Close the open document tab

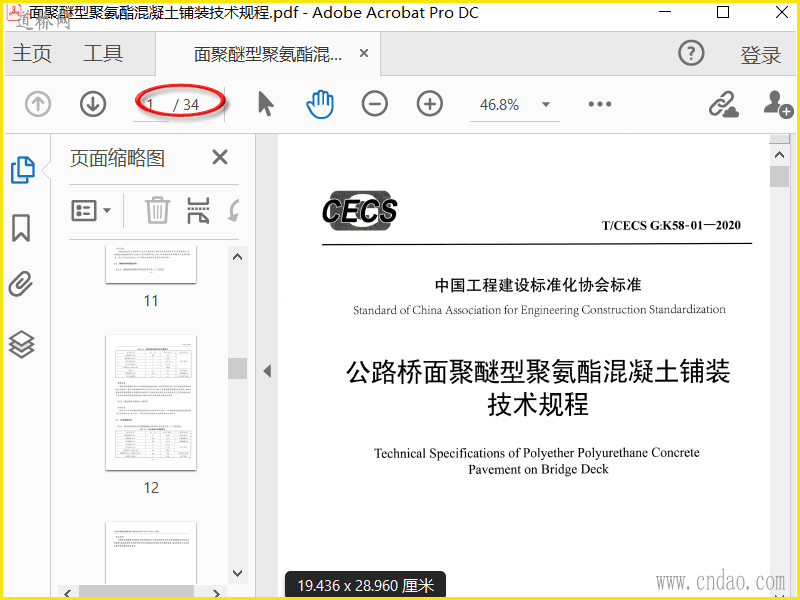coord(364,53)
